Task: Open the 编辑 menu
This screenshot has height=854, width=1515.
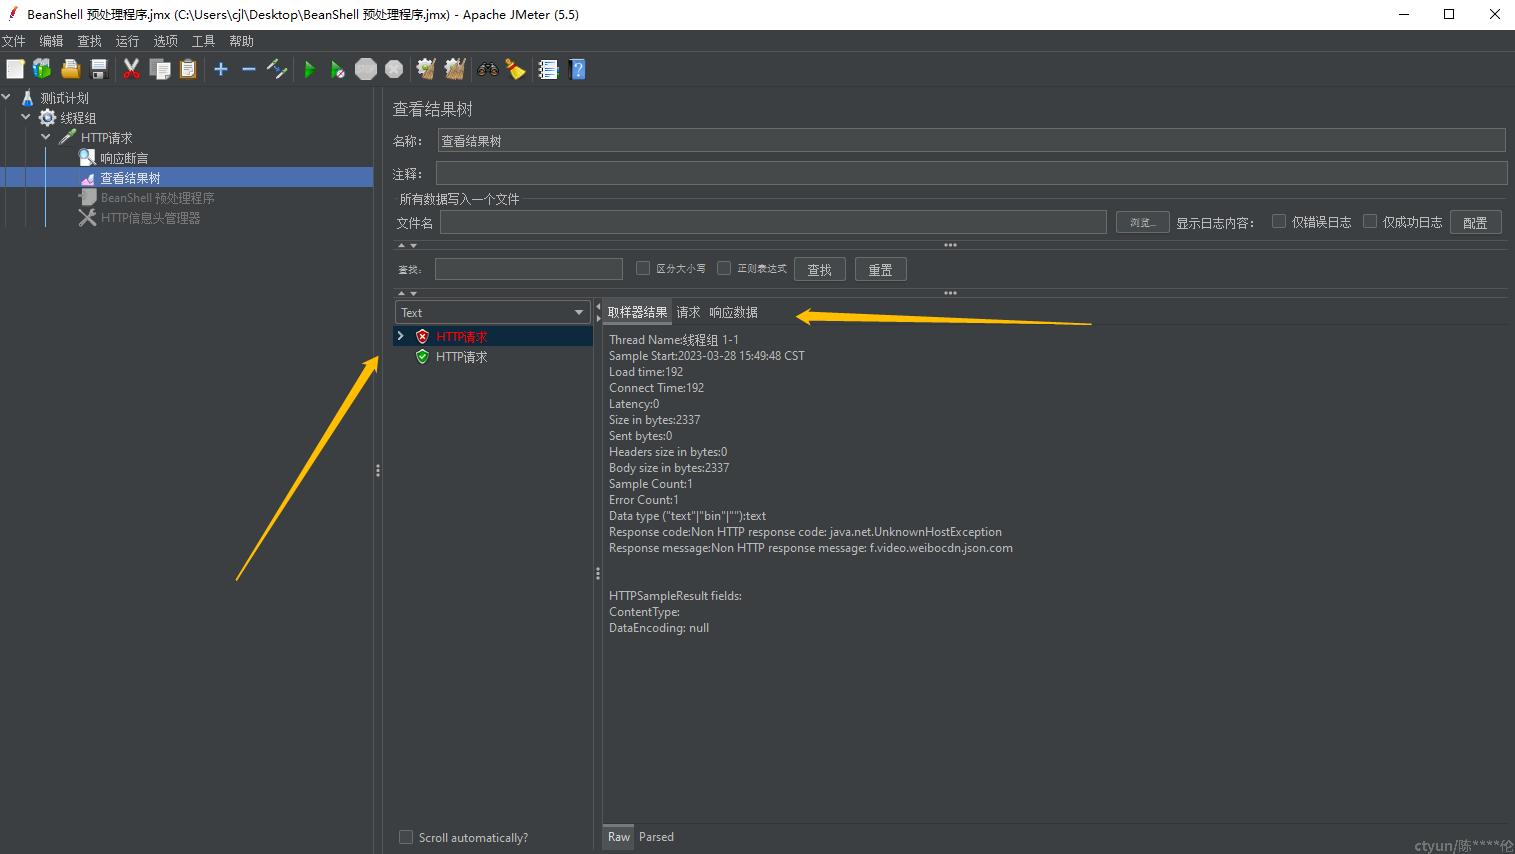Action: 51,41
